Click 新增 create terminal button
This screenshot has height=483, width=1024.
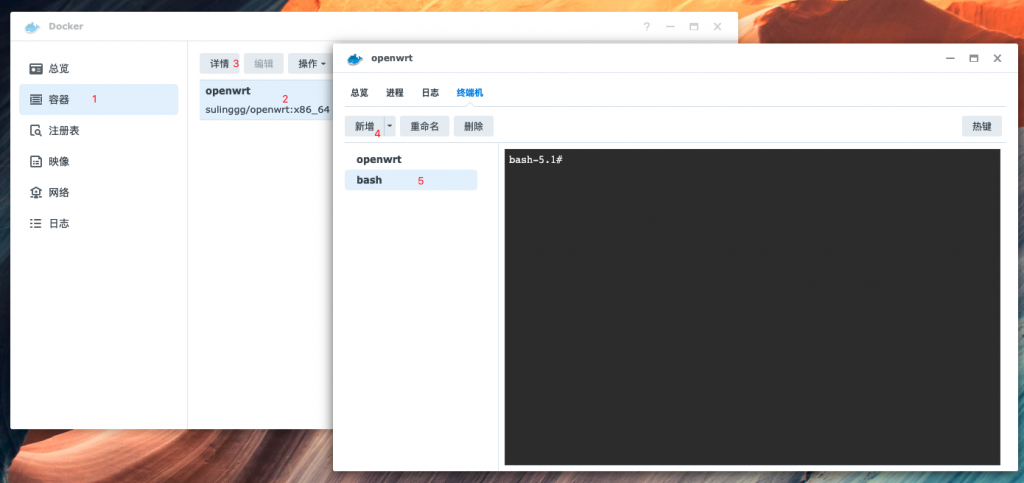coord(364,127)
